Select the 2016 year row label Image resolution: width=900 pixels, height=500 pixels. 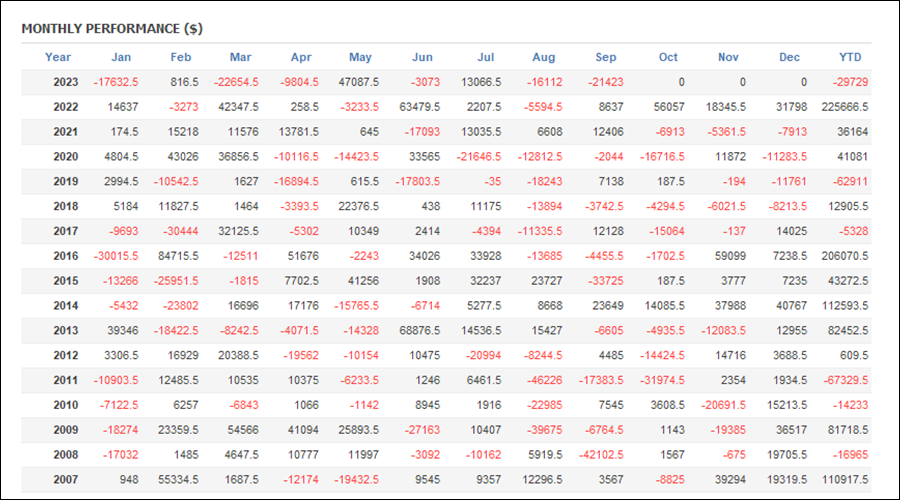pyautogui.click(x=66, y=256)
